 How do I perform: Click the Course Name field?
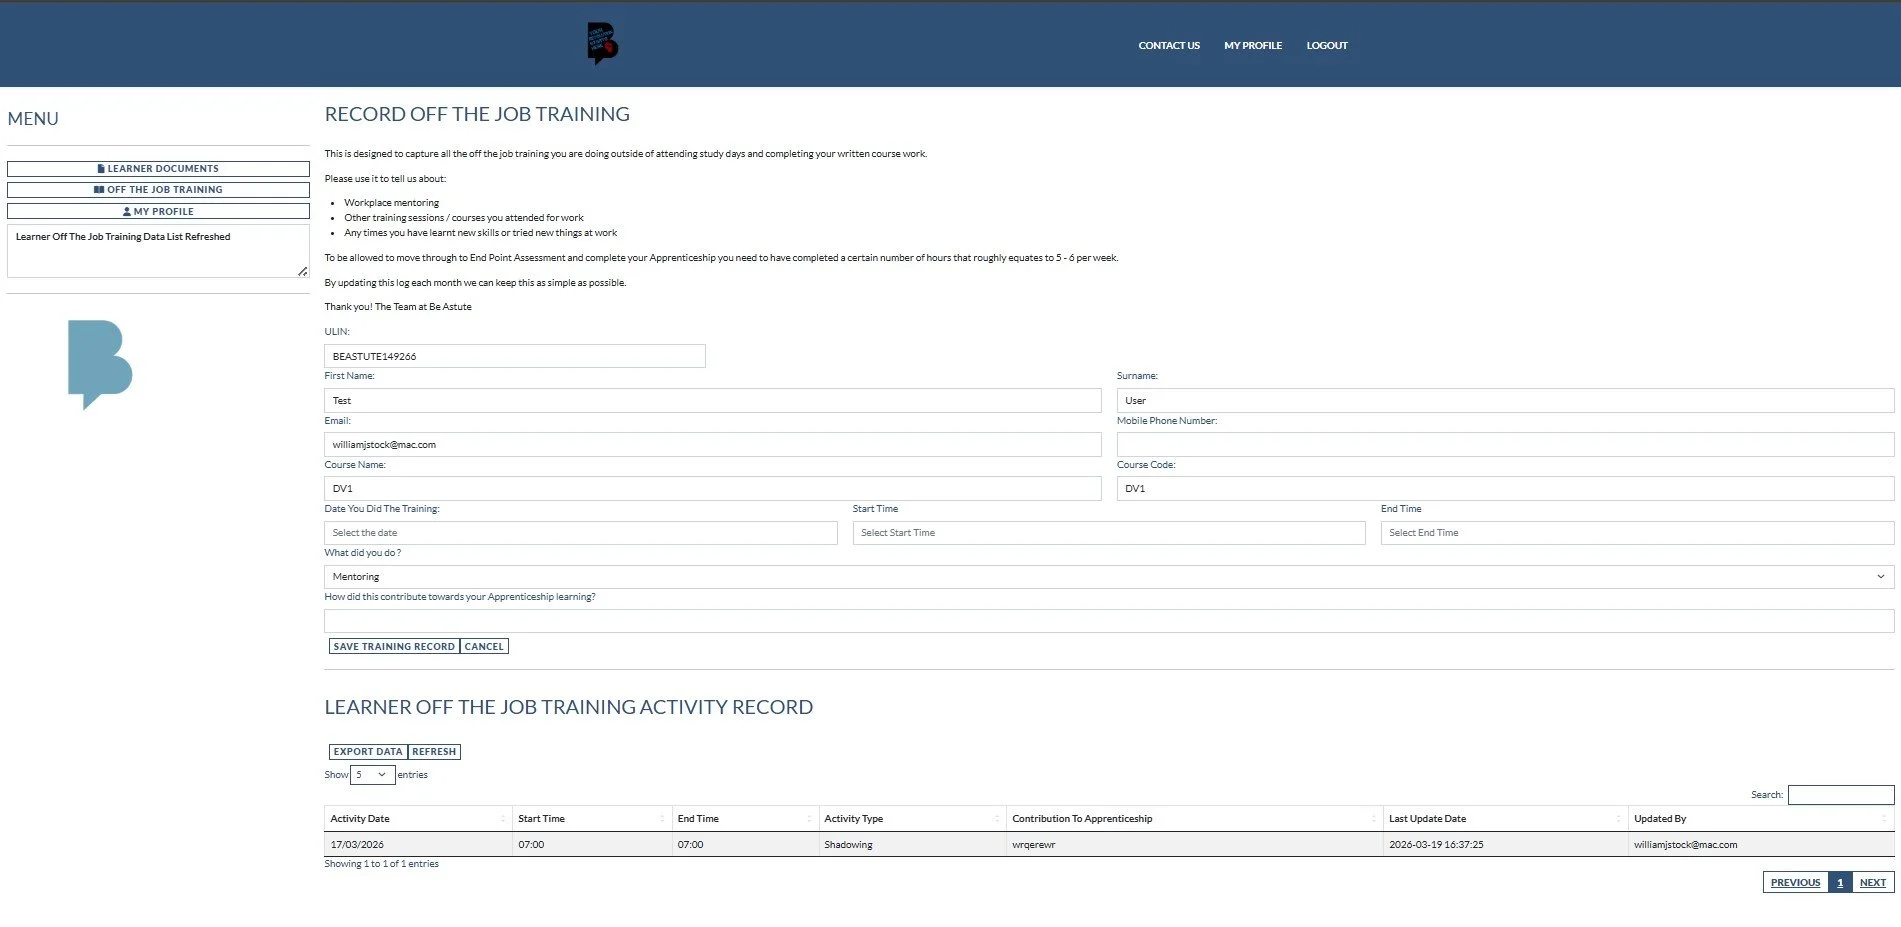tap(713, 488)
